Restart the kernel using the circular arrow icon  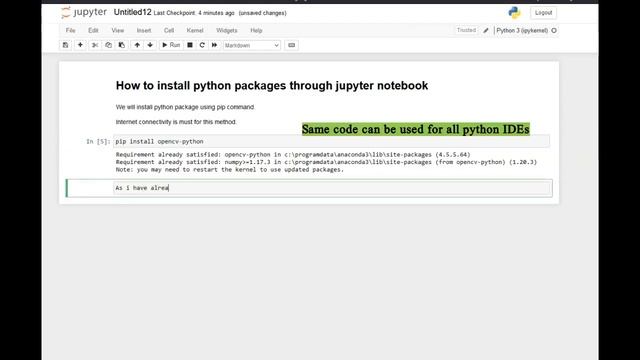pyautogui.click(x=202, y=45)
